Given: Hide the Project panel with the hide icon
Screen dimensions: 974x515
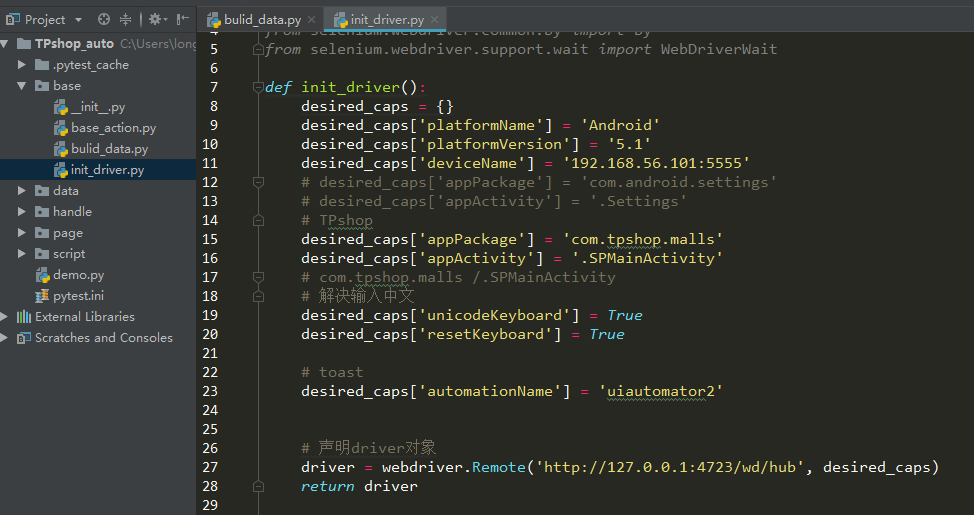Looking at the screenshot, I should coord(182,19).
